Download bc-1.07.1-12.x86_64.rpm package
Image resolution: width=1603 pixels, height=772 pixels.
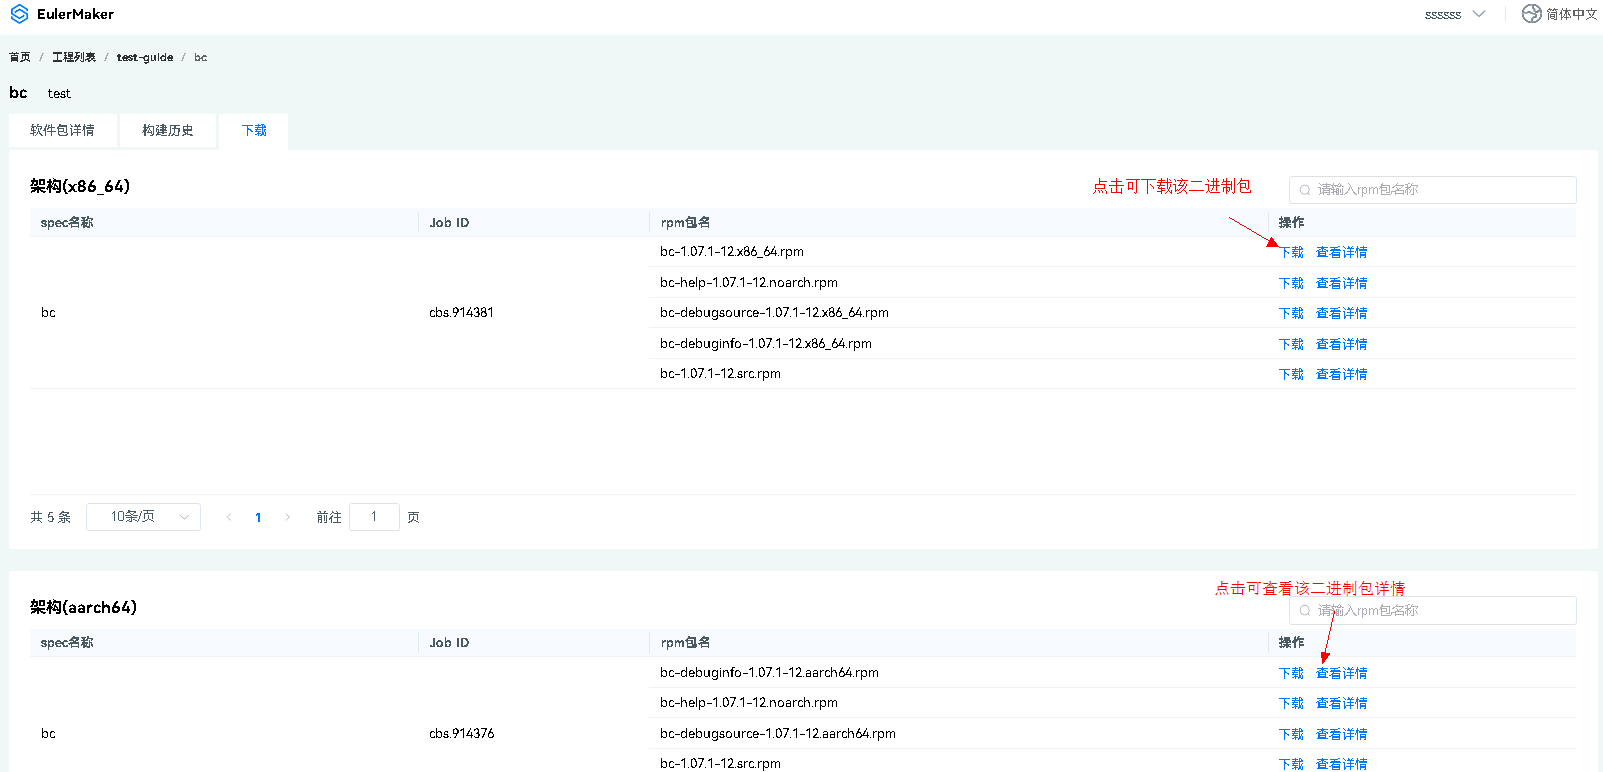1291,252
